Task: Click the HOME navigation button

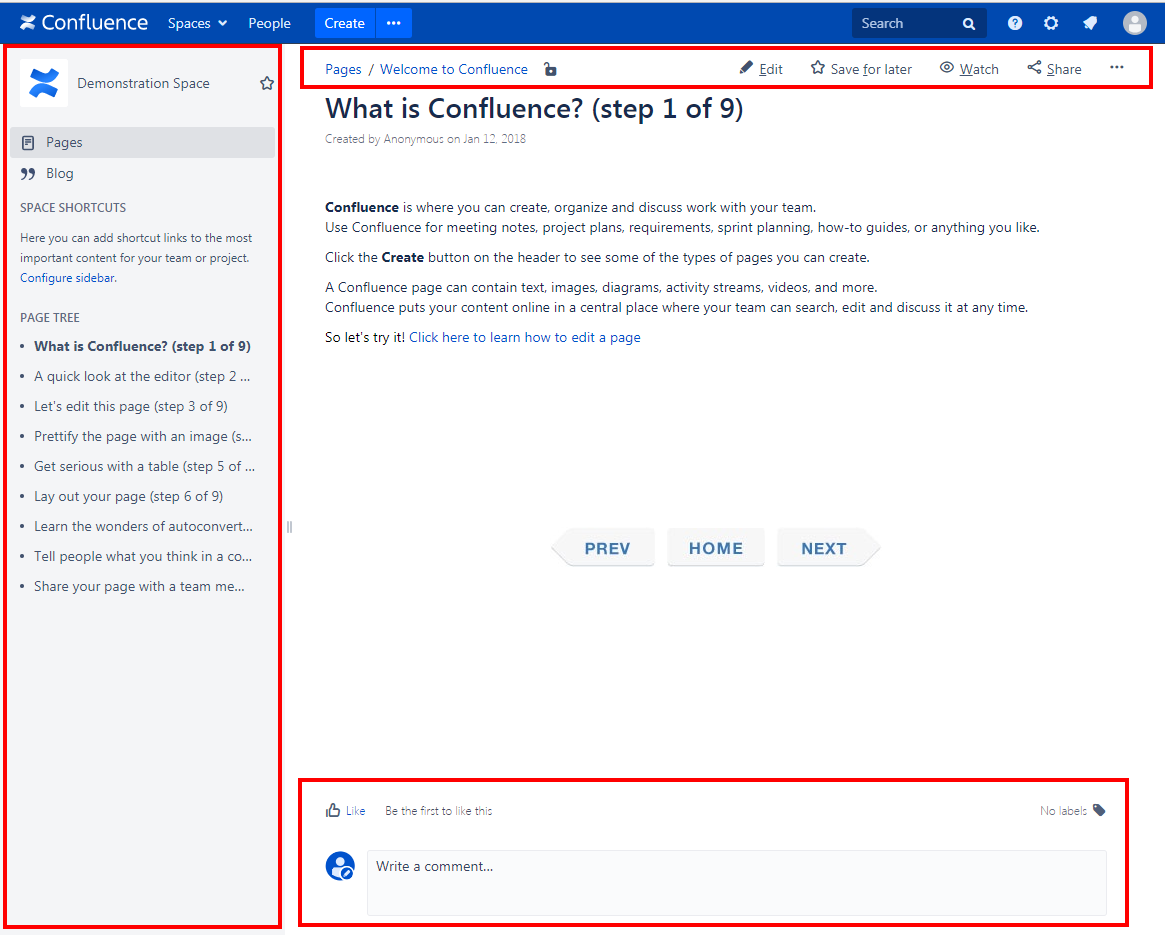Action: tap(715, 548)
